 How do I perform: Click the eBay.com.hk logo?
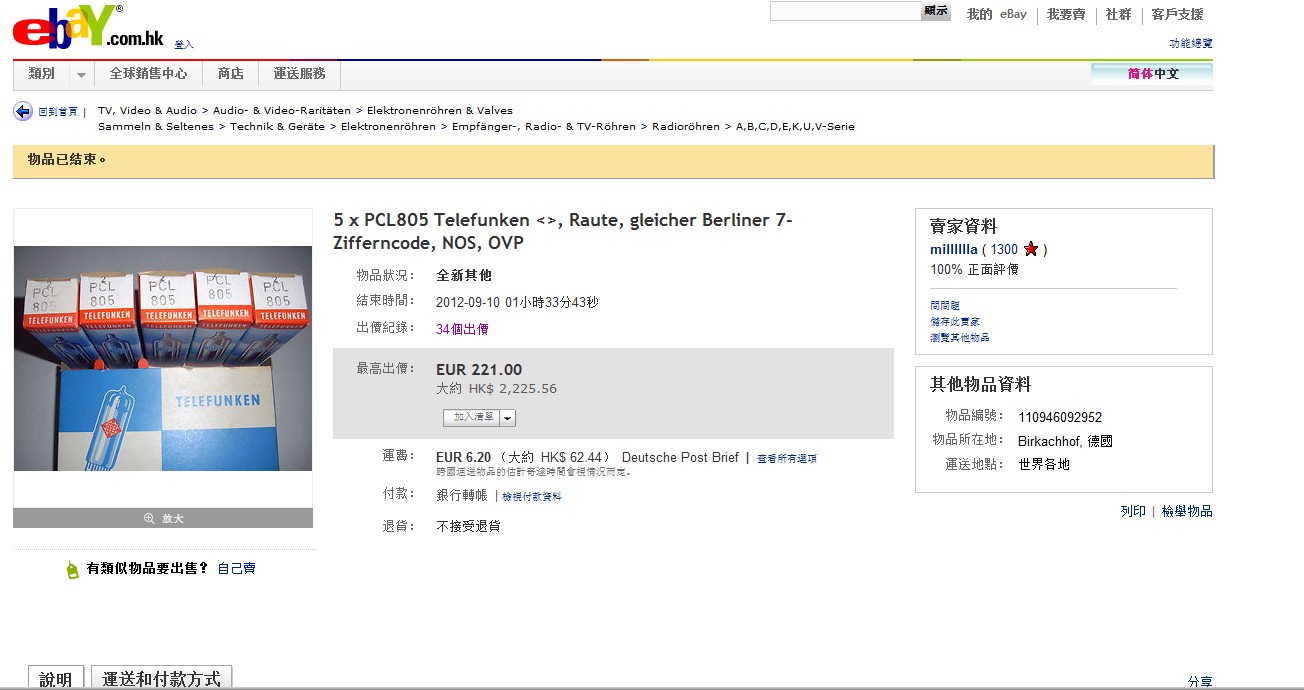[x=88, y=27]
